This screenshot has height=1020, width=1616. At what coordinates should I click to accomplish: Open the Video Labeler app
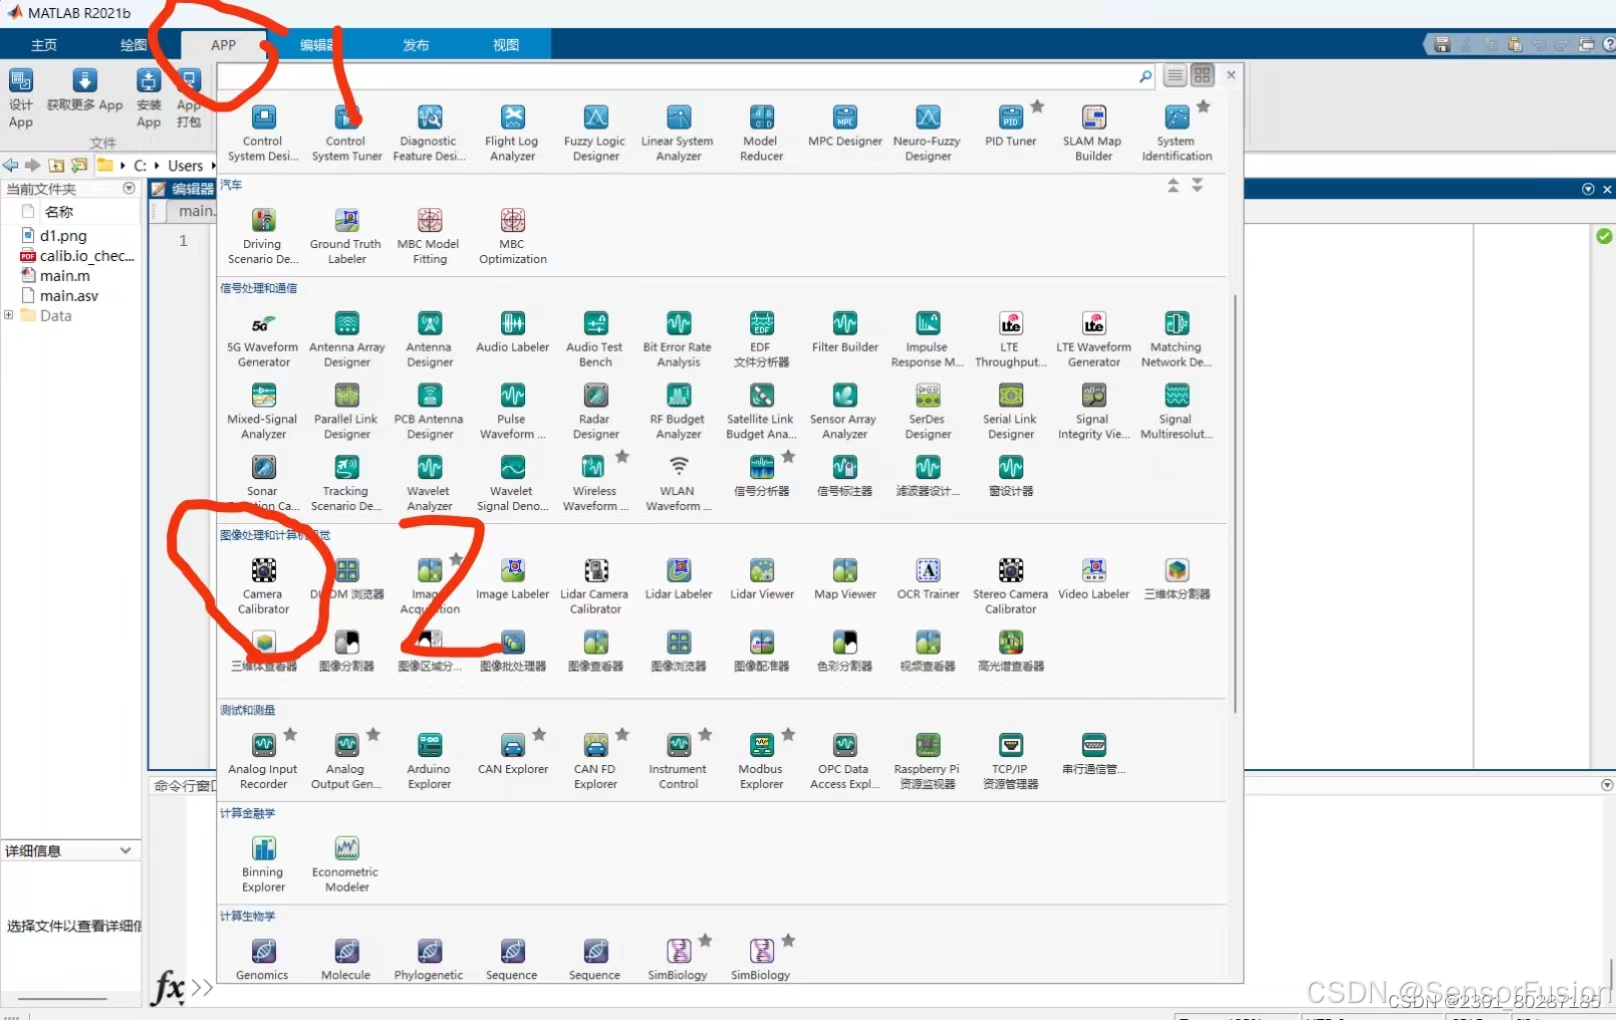pos(1094,579)
